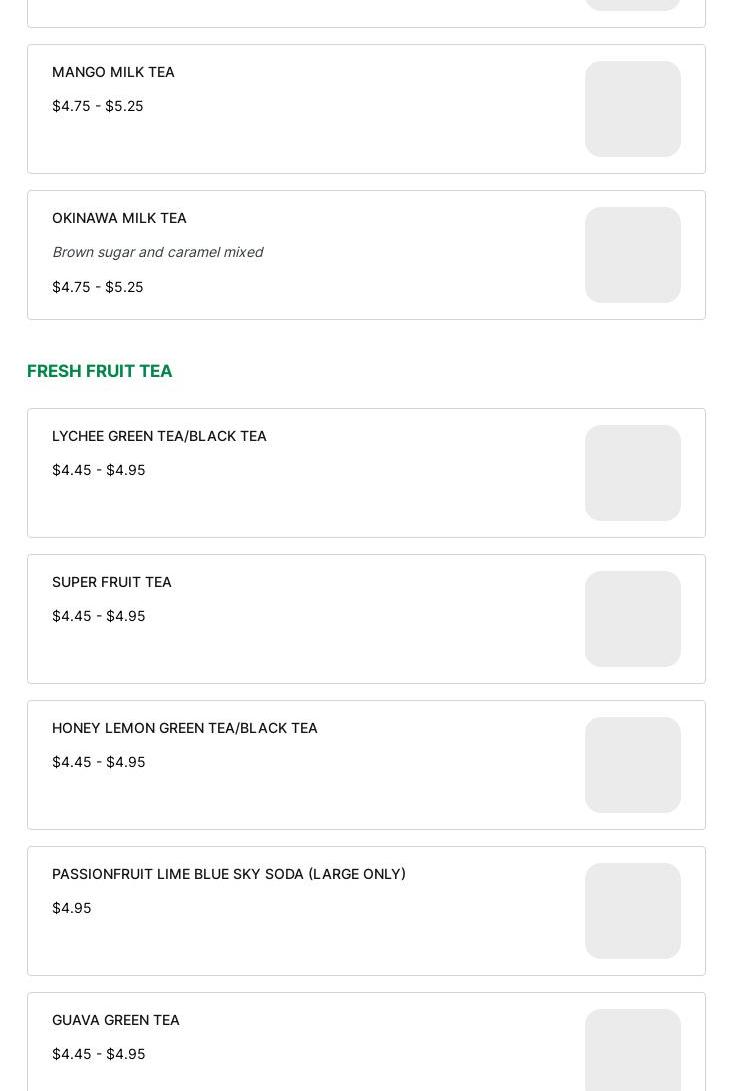The width and height of the screenshot is (733, 1091).
Task: Click the Guava Green Tea thumbnail placeholder
Action: tap(632, 1050)
